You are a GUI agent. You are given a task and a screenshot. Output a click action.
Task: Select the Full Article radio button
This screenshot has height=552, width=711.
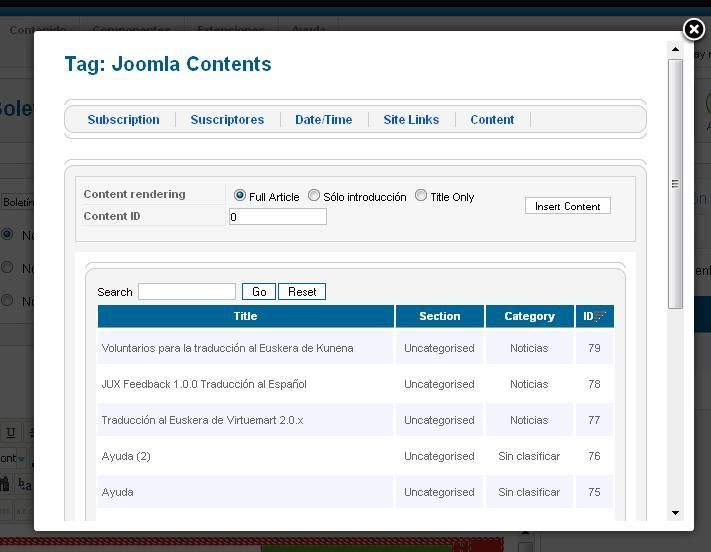[x=240, y=195]
